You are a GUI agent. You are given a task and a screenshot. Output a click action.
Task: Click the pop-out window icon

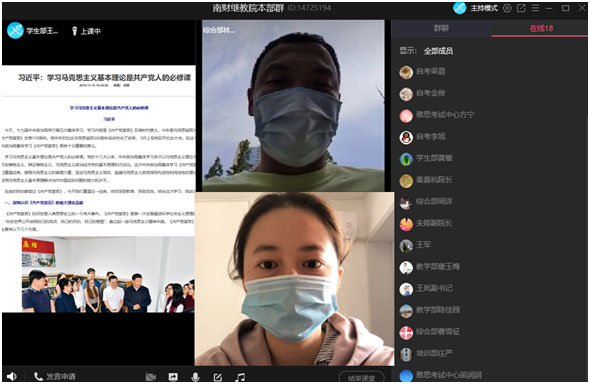click(521, 8)
